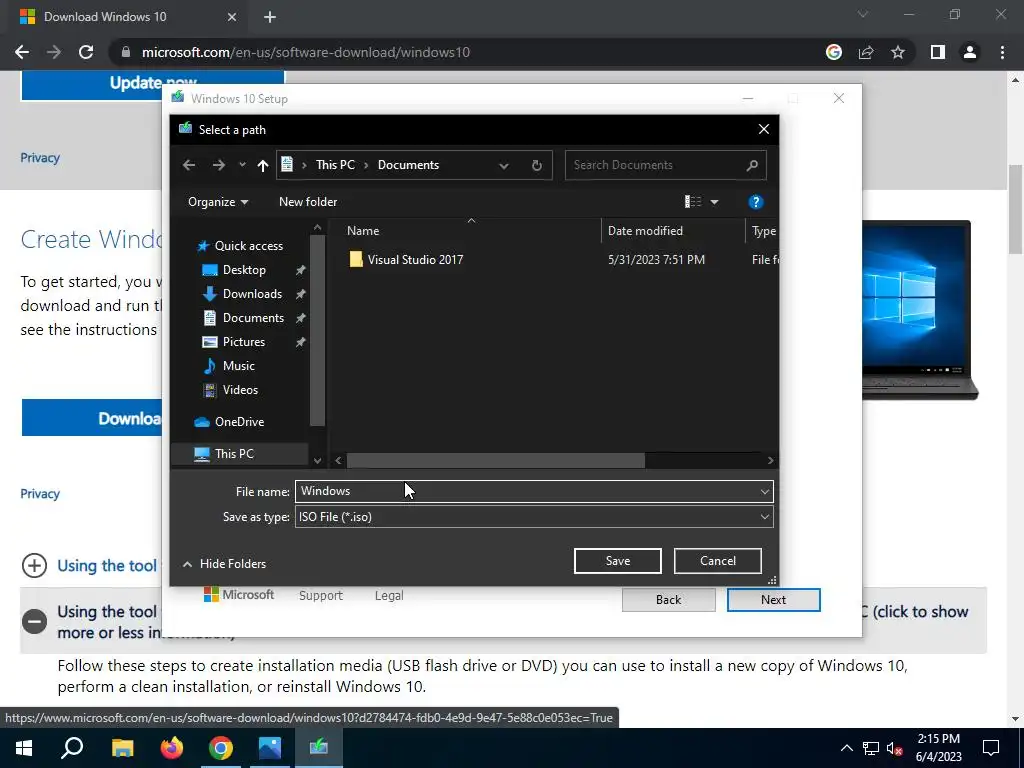Click Documents in the address breadcrumb
The image size is (1024, 768).
tap(408, 165)
